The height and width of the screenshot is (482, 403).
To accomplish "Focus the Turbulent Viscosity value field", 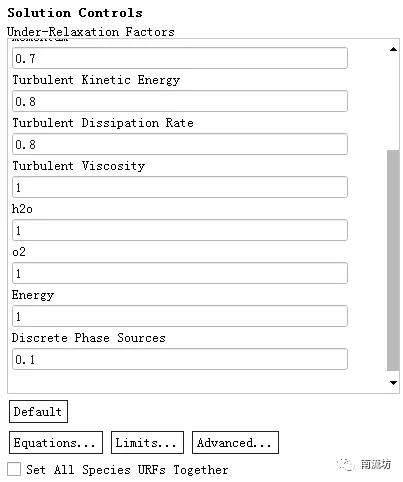I will coord(180,187).
